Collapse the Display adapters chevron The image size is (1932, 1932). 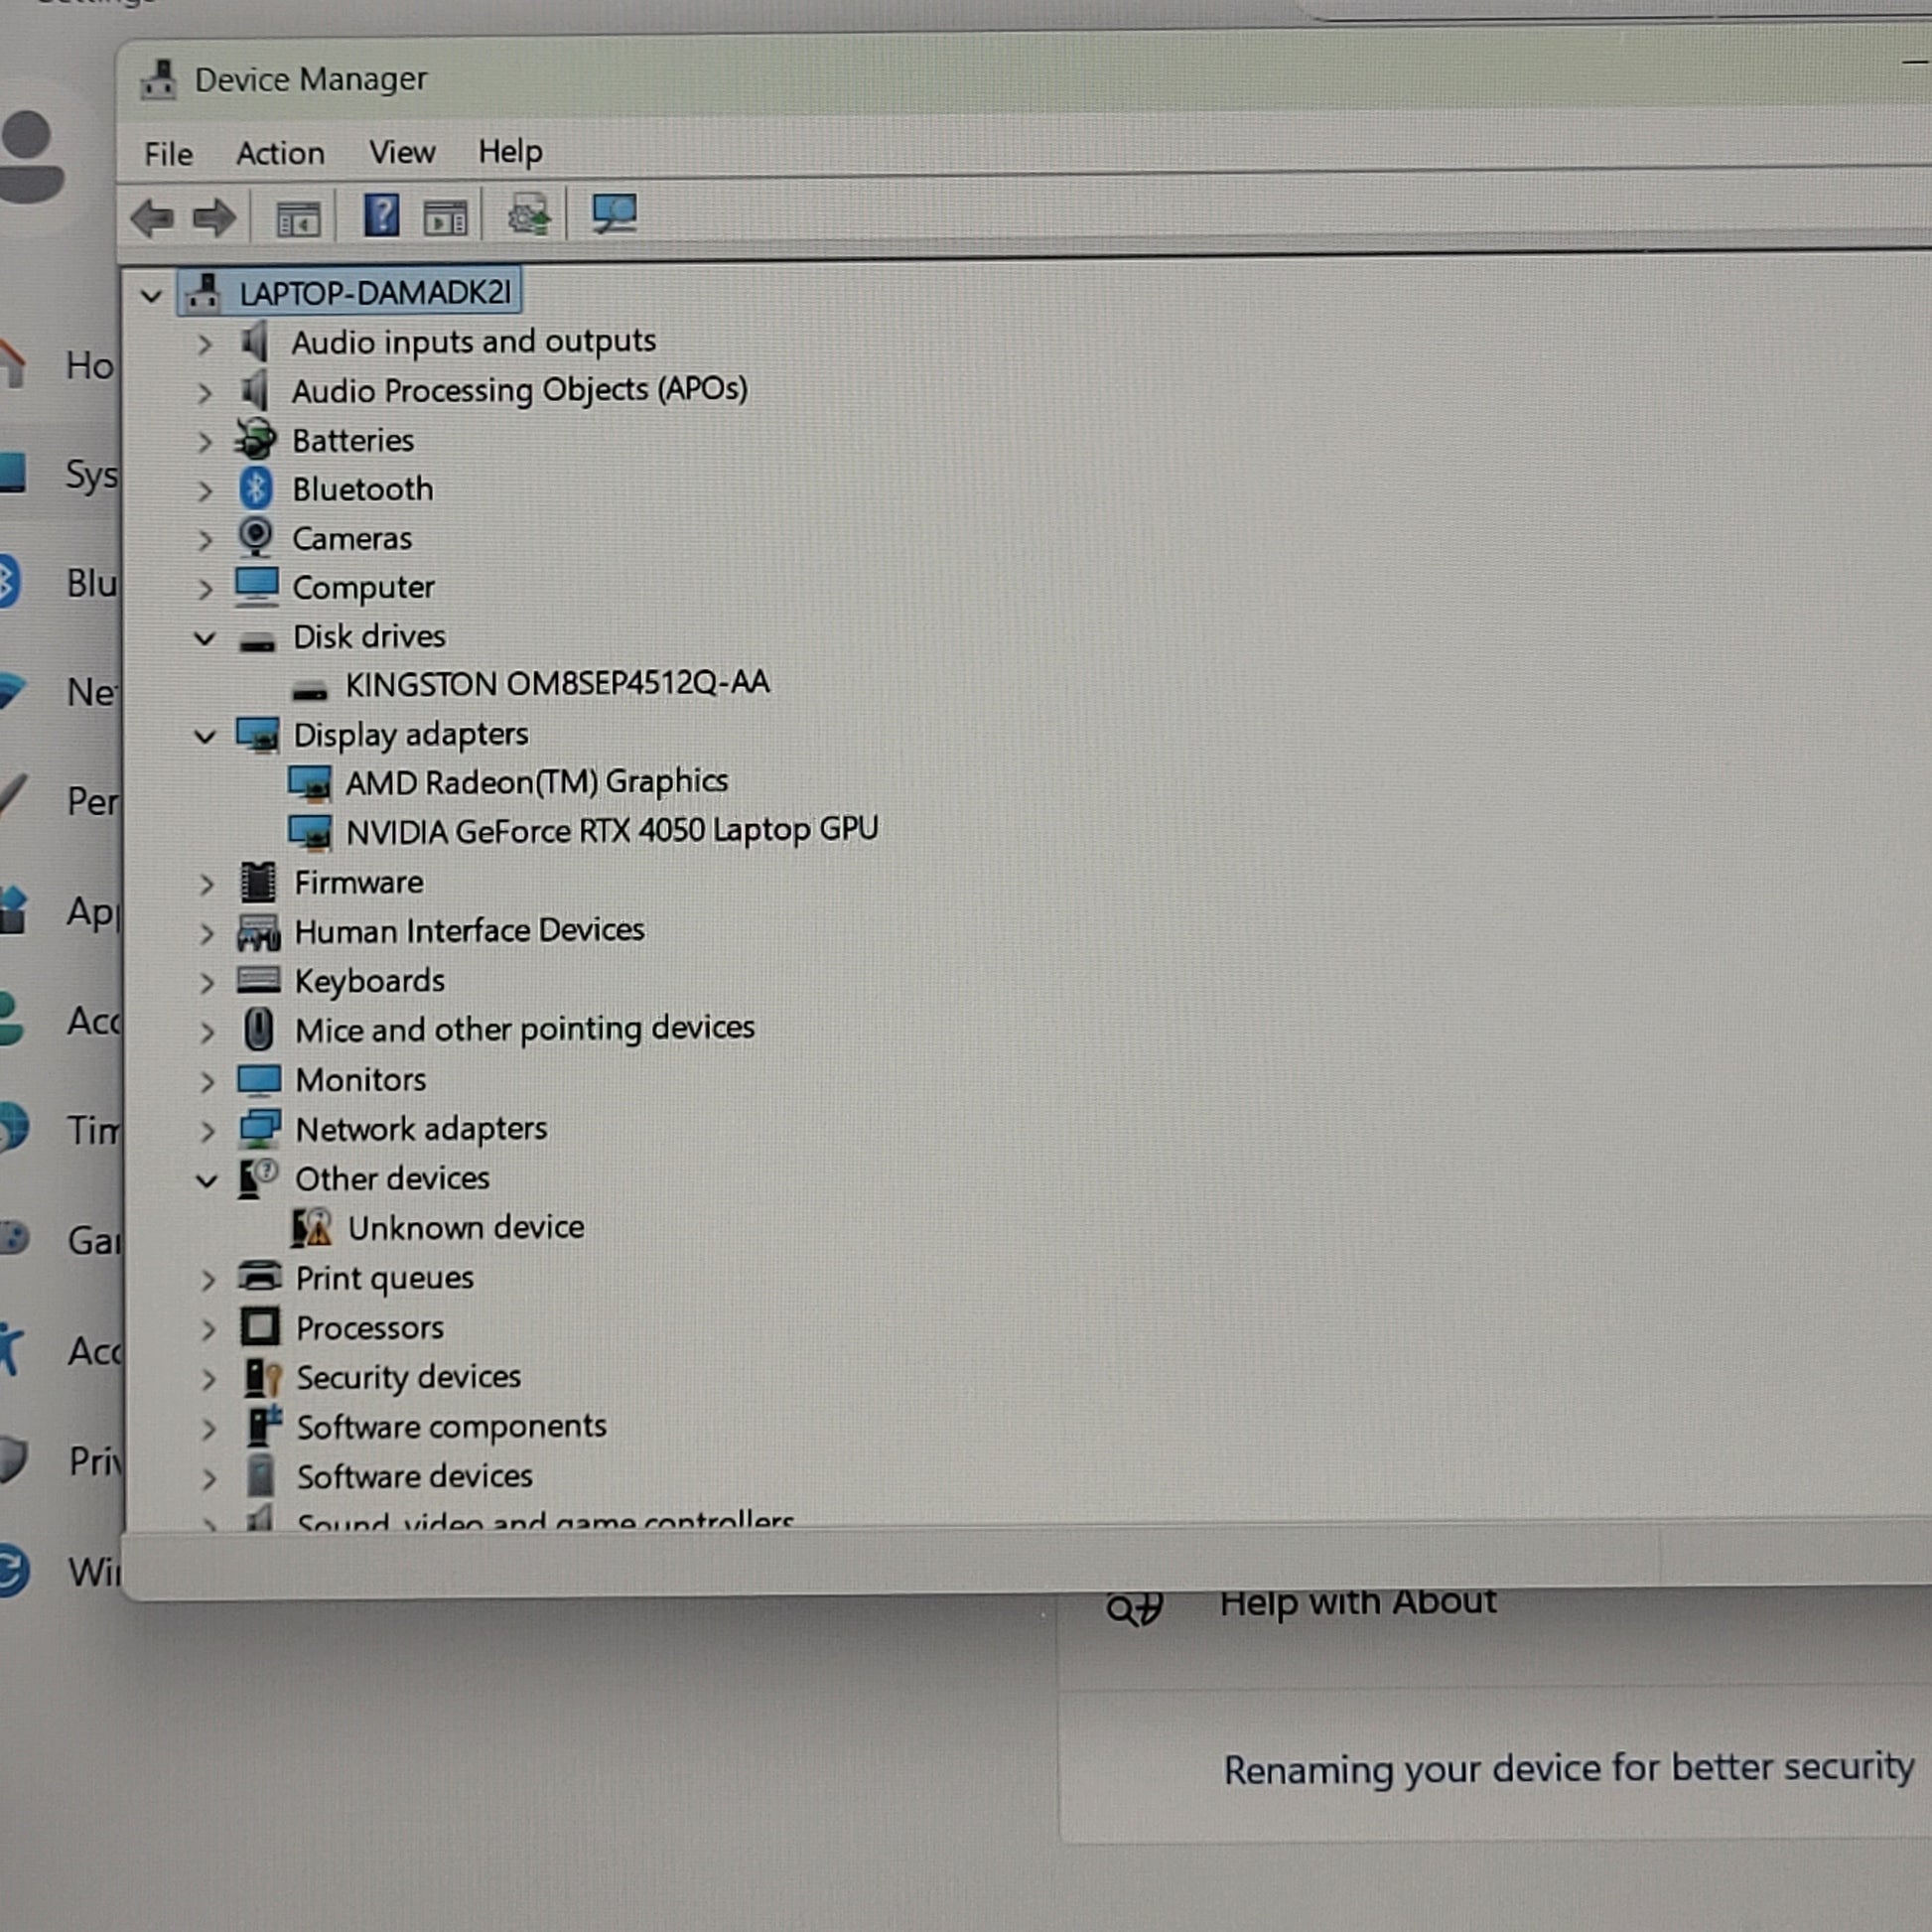205,737
